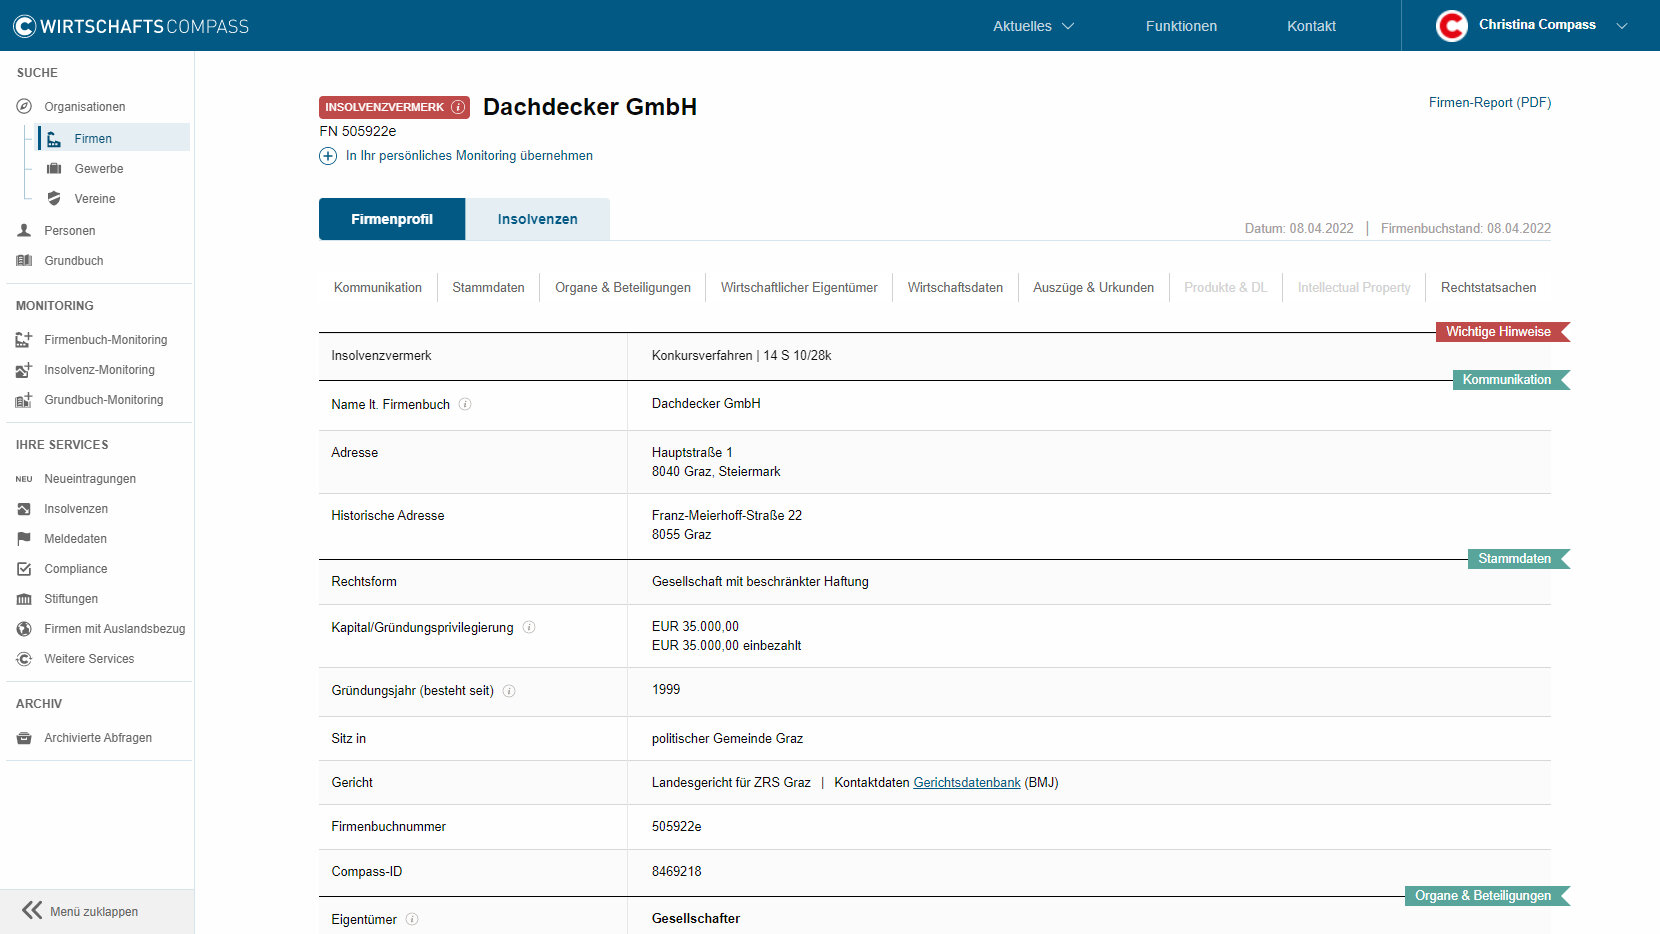This screenshot has width=1660, height=934.
Task: Click the Vereine shield icon
Action: [54, 198]
